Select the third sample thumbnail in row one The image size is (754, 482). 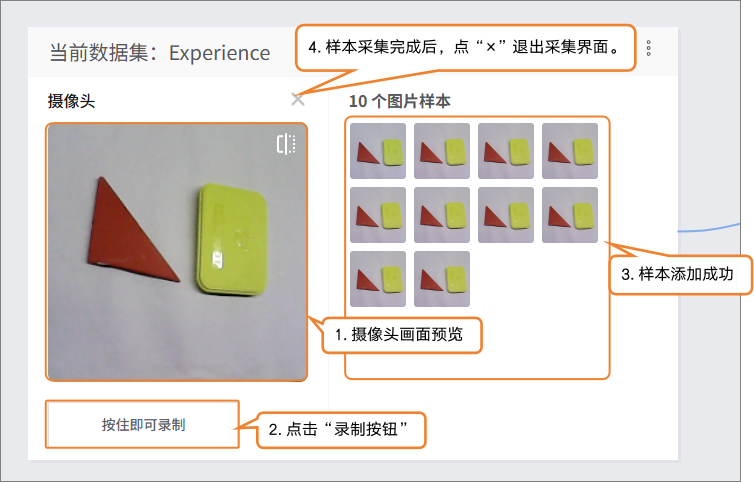click(506, 151)
